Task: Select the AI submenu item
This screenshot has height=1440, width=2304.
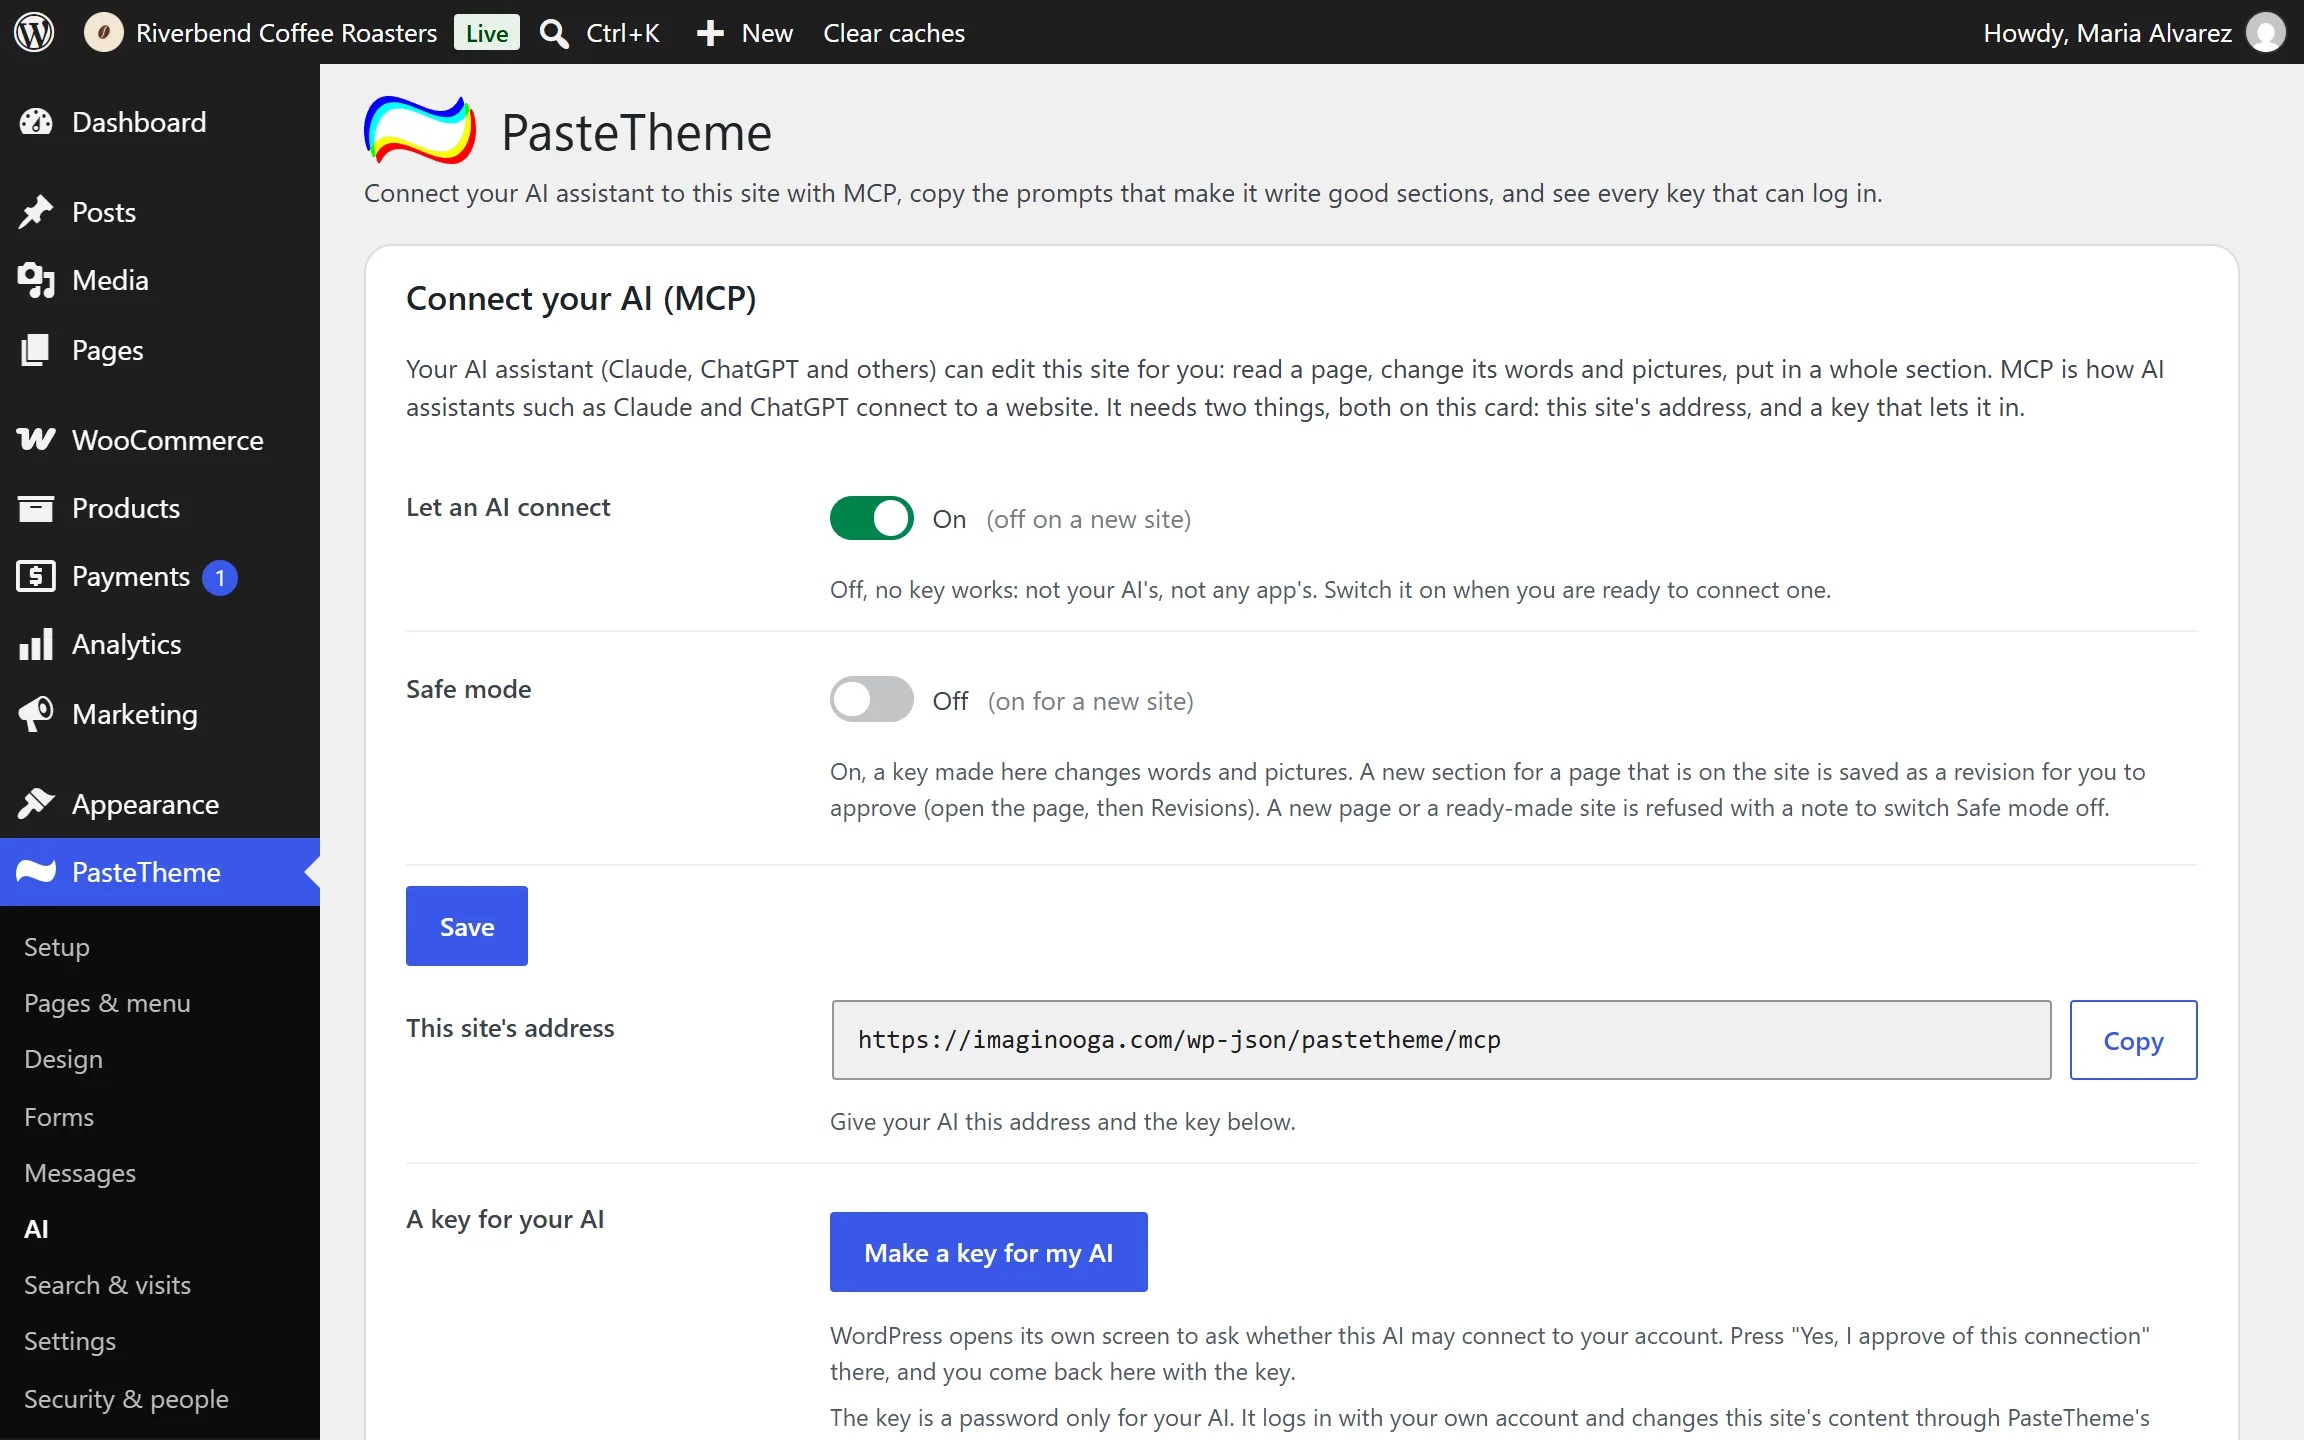Action: 36,1228
